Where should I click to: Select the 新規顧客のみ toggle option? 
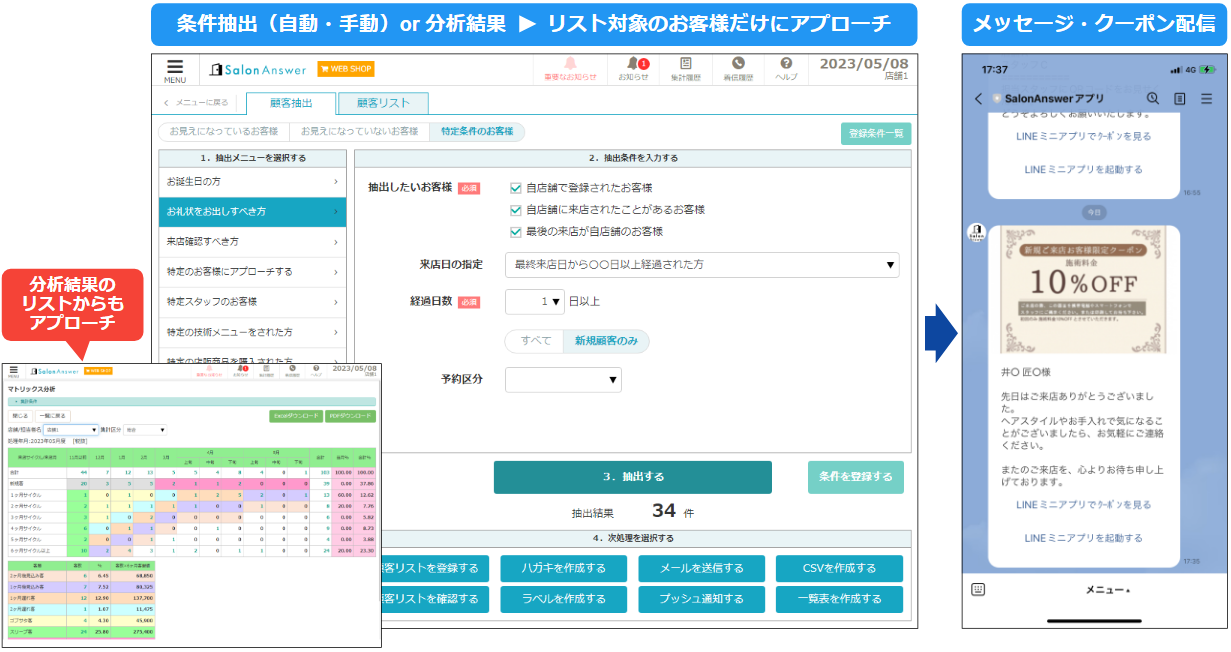[606, 341]
